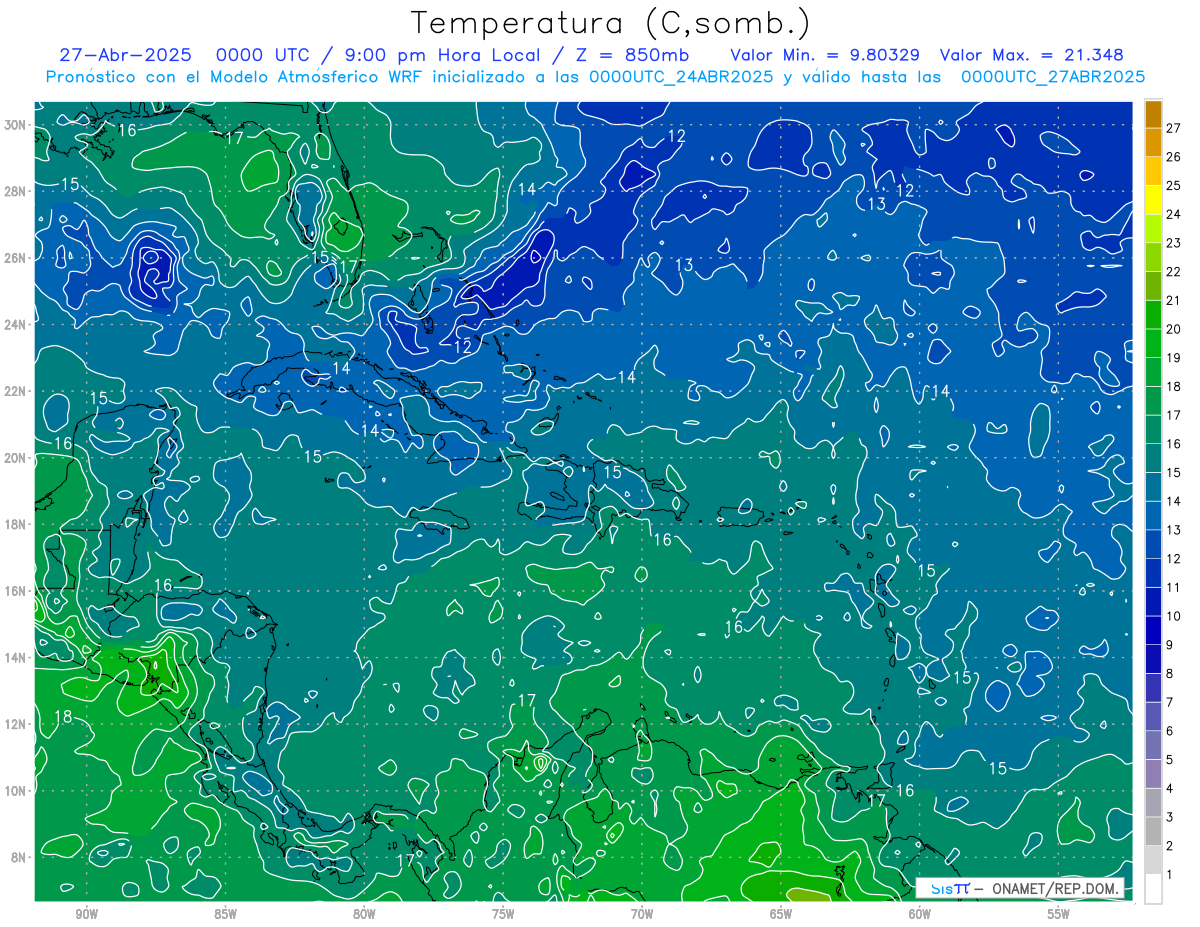Click the 'Z = 850mb' level text

pos(630,55)
